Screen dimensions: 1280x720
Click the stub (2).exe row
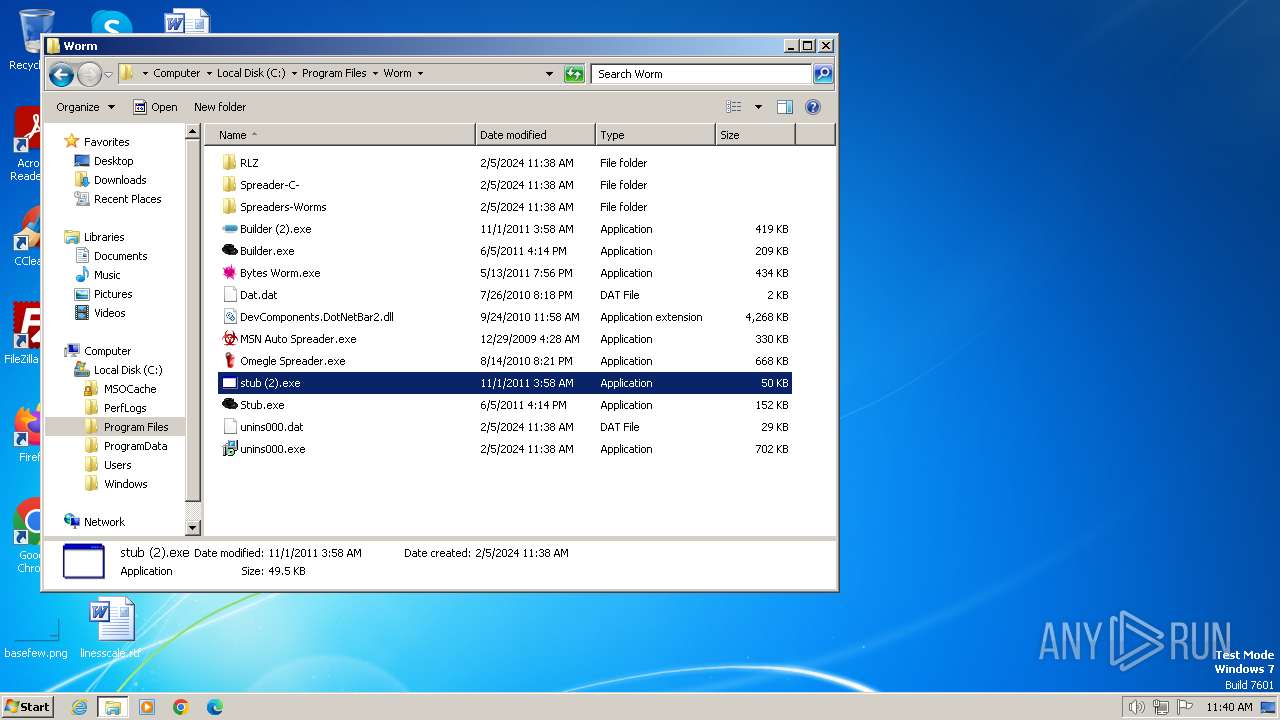pos(505,383)
